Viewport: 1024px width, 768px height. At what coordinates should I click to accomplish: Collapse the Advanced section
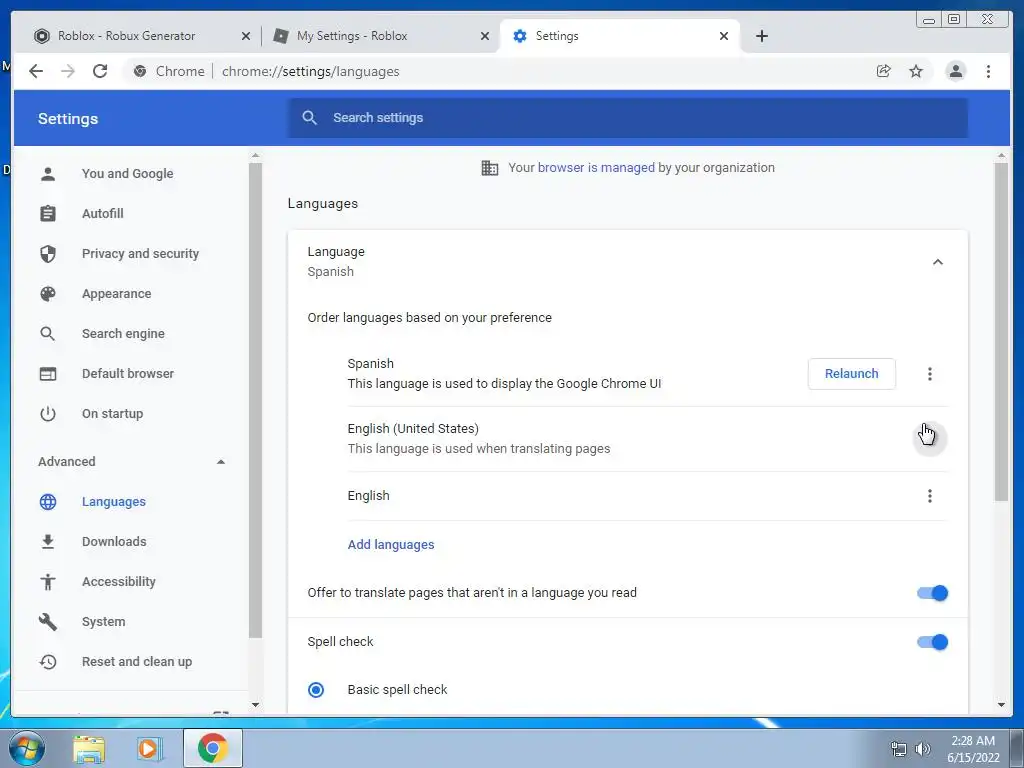221,462
